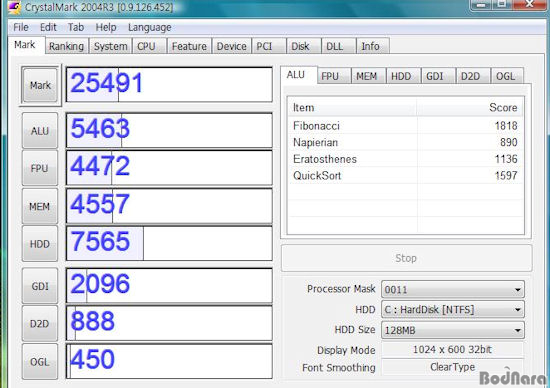Viewport: 550px width, 388px height.
Task: Show the GDI results sub-tab
Action: [438, 76]
